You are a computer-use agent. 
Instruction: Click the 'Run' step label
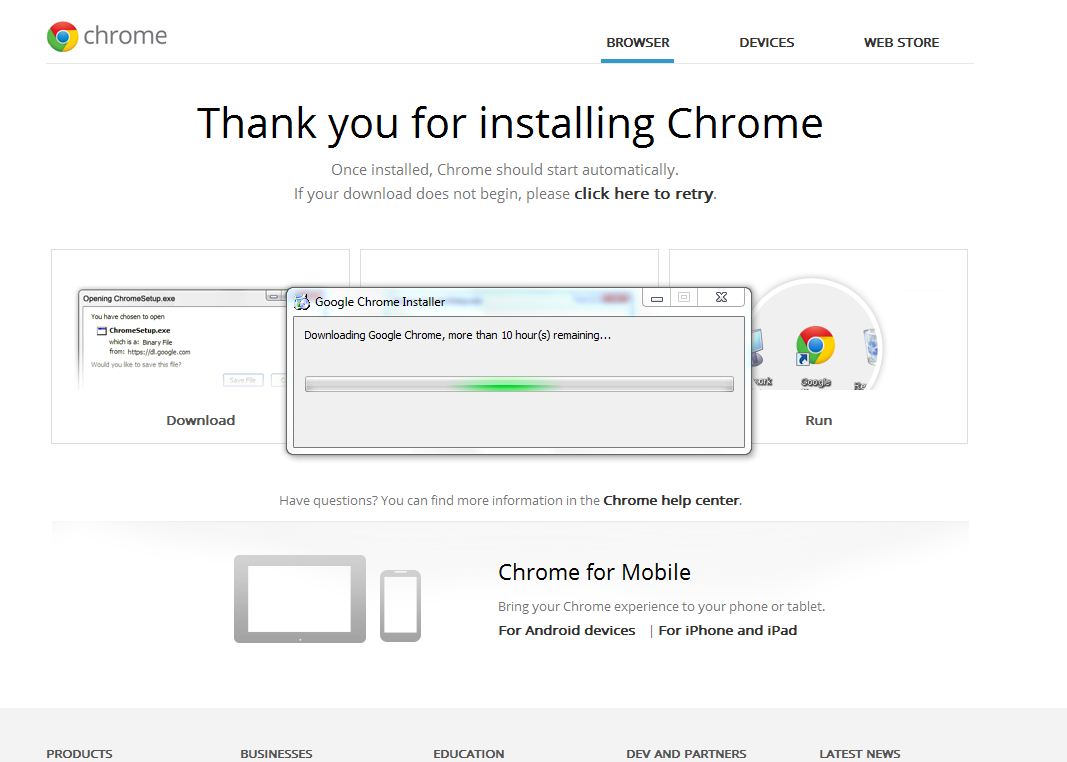pyautogui.click(x=819, y=420)
